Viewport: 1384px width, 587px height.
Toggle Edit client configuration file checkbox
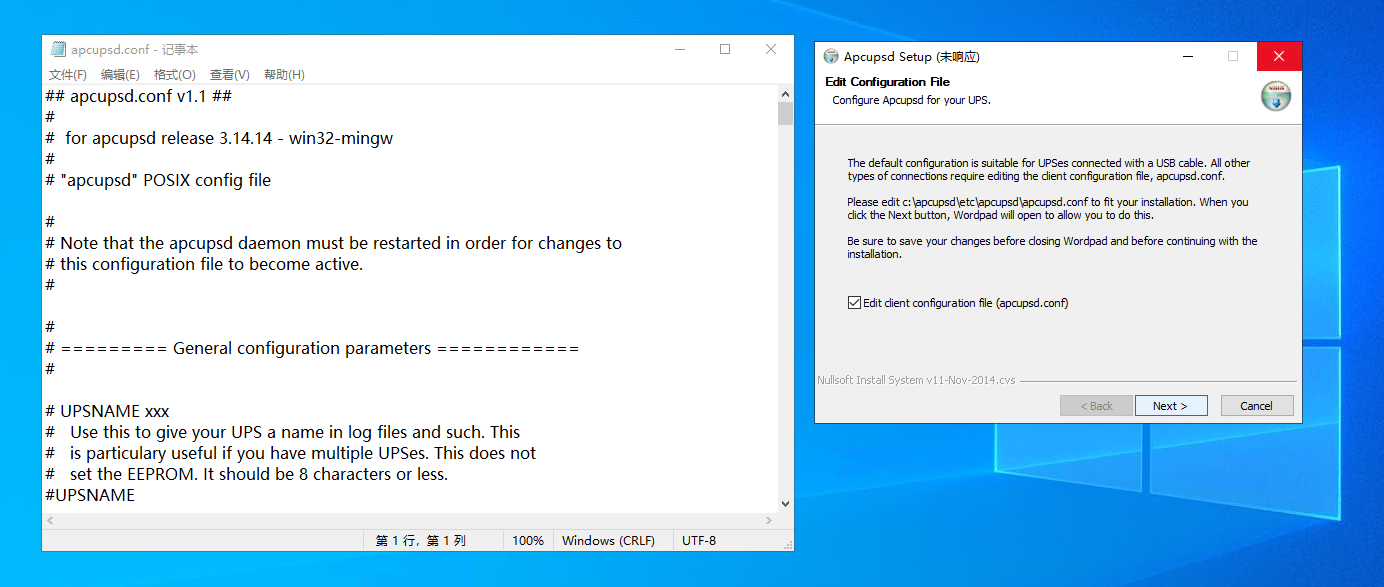click(854, 303)
